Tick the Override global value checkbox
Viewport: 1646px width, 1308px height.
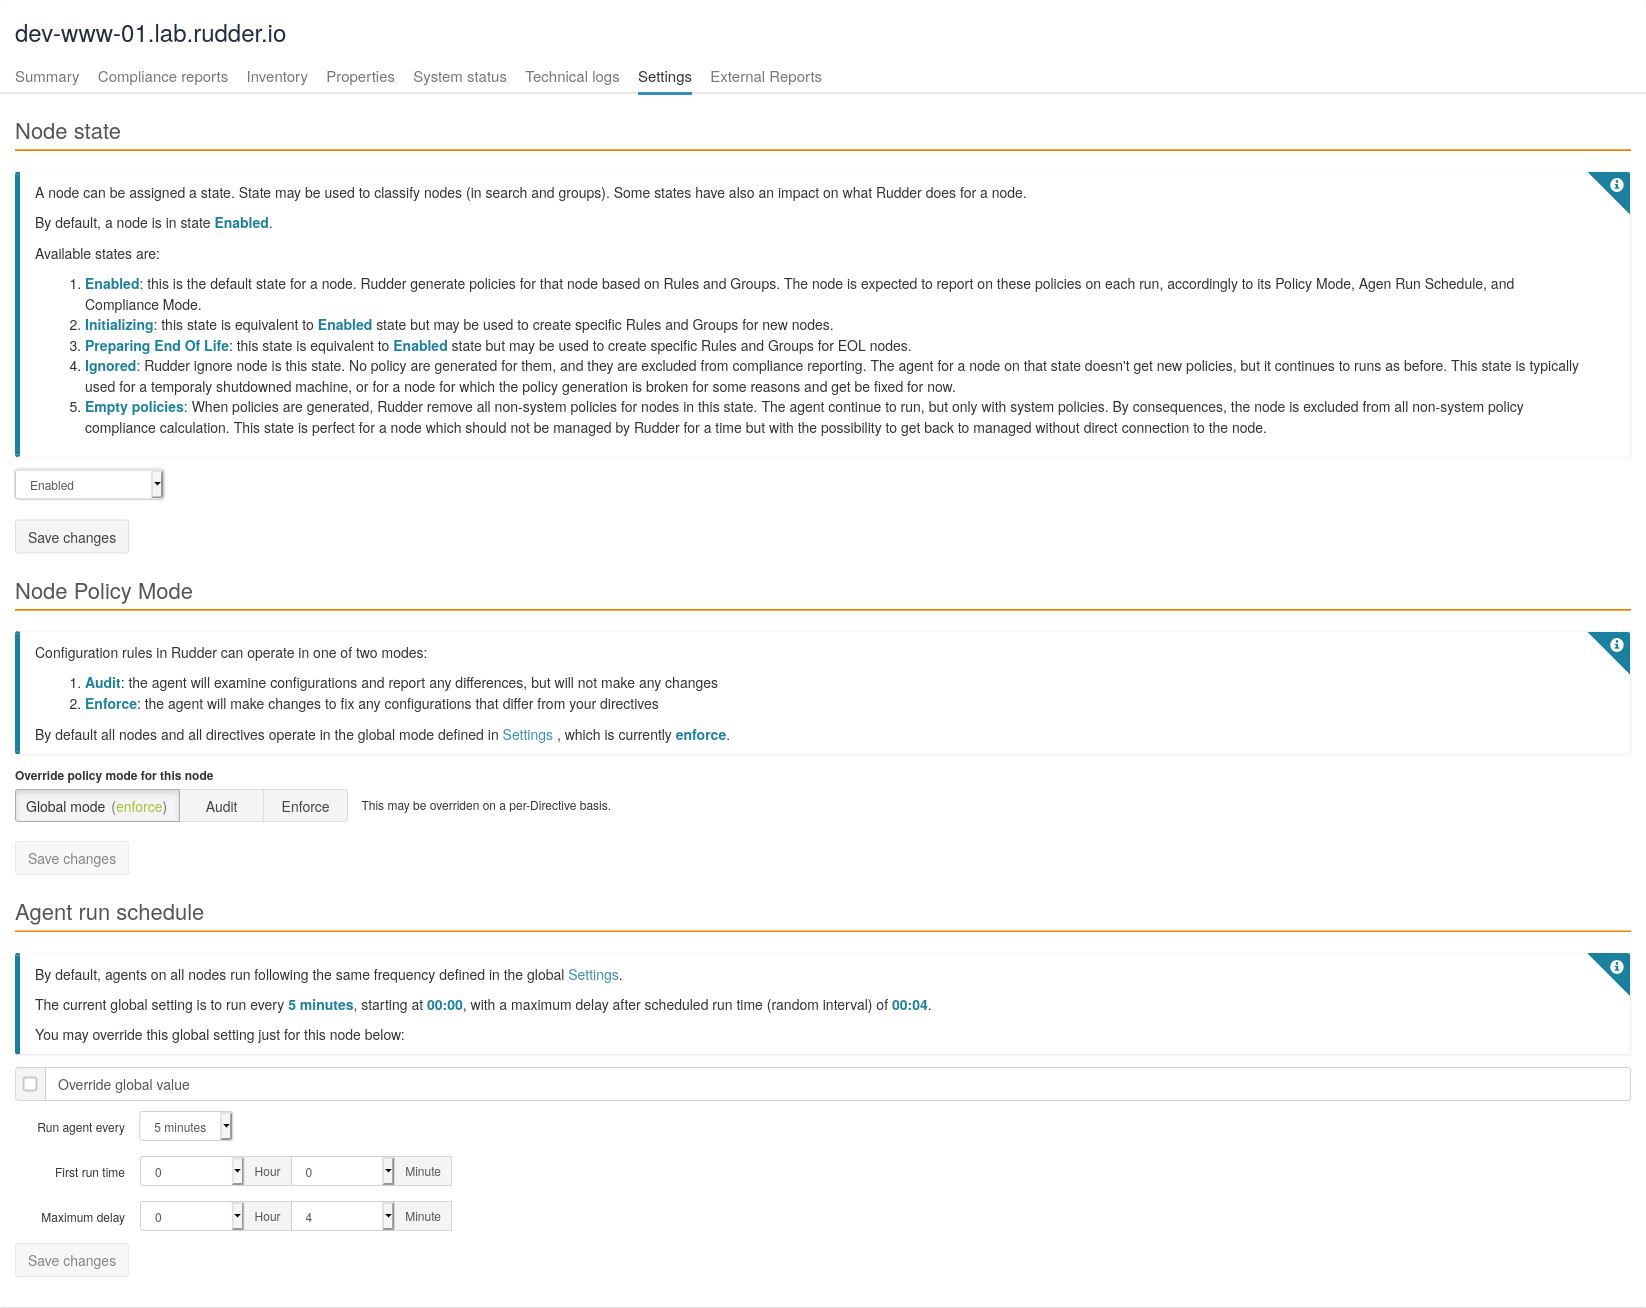[x=30, y=1084]
